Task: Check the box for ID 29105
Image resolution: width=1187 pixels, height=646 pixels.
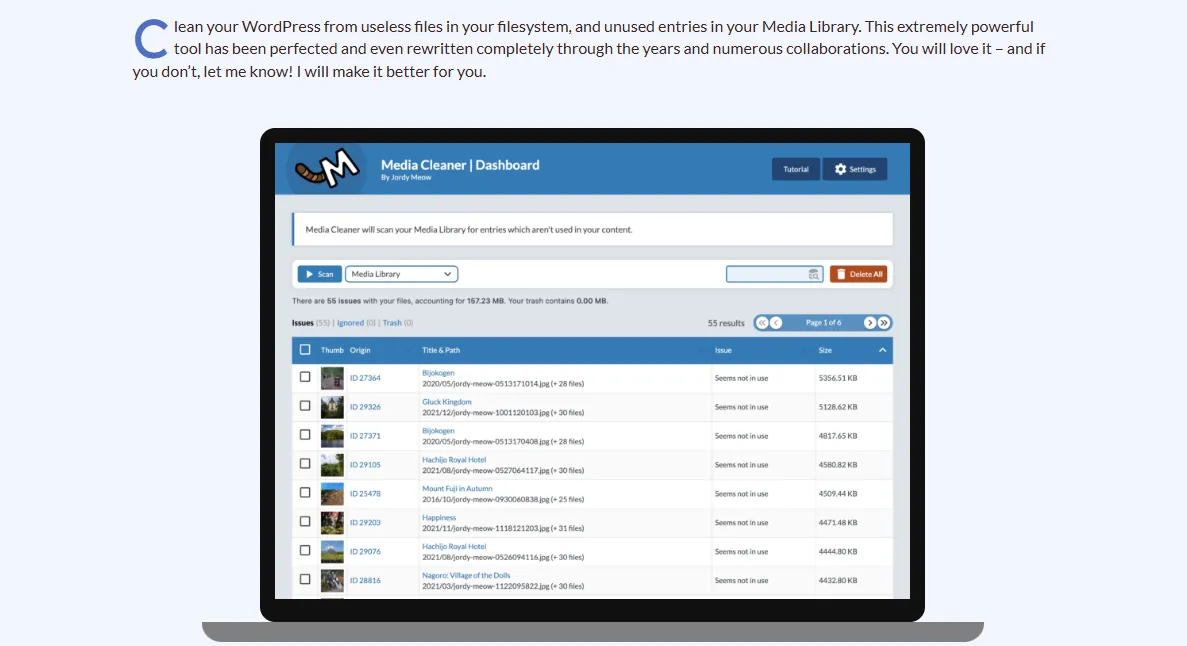Action: [x=305, y=463]
